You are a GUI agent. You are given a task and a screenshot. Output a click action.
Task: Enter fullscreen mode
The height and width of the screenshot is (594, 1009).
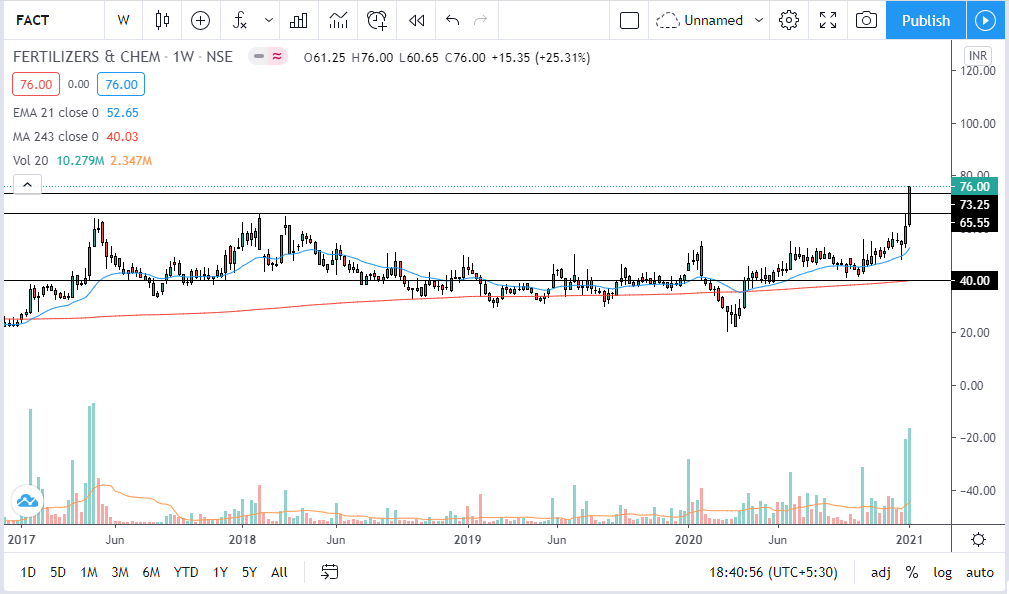[828, 21]
